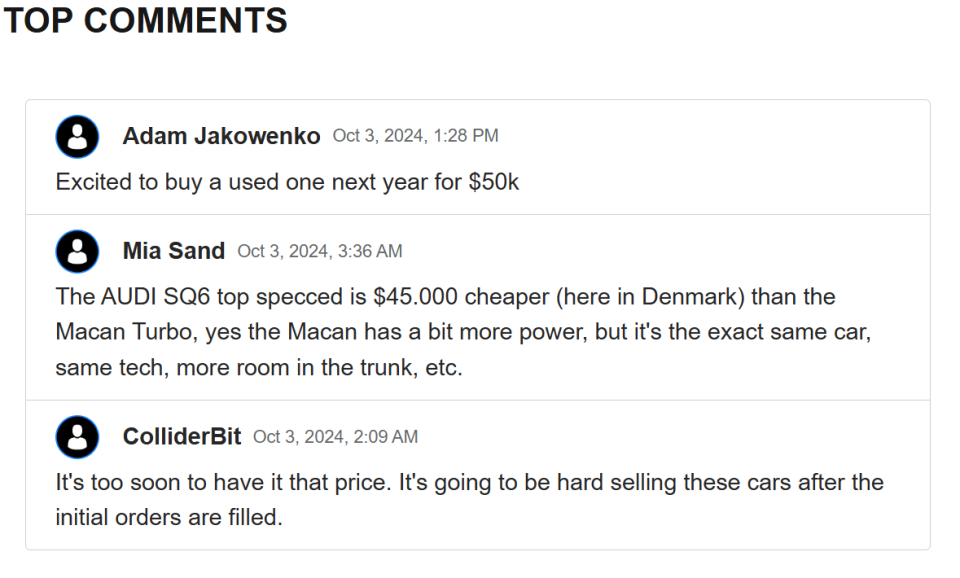Click '(here in Denmark)' in Mia's comment

click(x=650, y=297)
